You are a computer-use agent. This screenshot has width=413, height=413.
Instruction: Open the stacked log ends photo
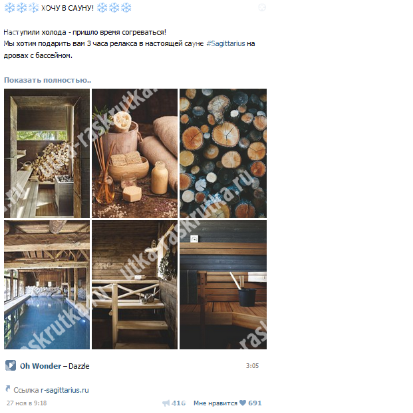pyautogui.click(x=223, y=153)
